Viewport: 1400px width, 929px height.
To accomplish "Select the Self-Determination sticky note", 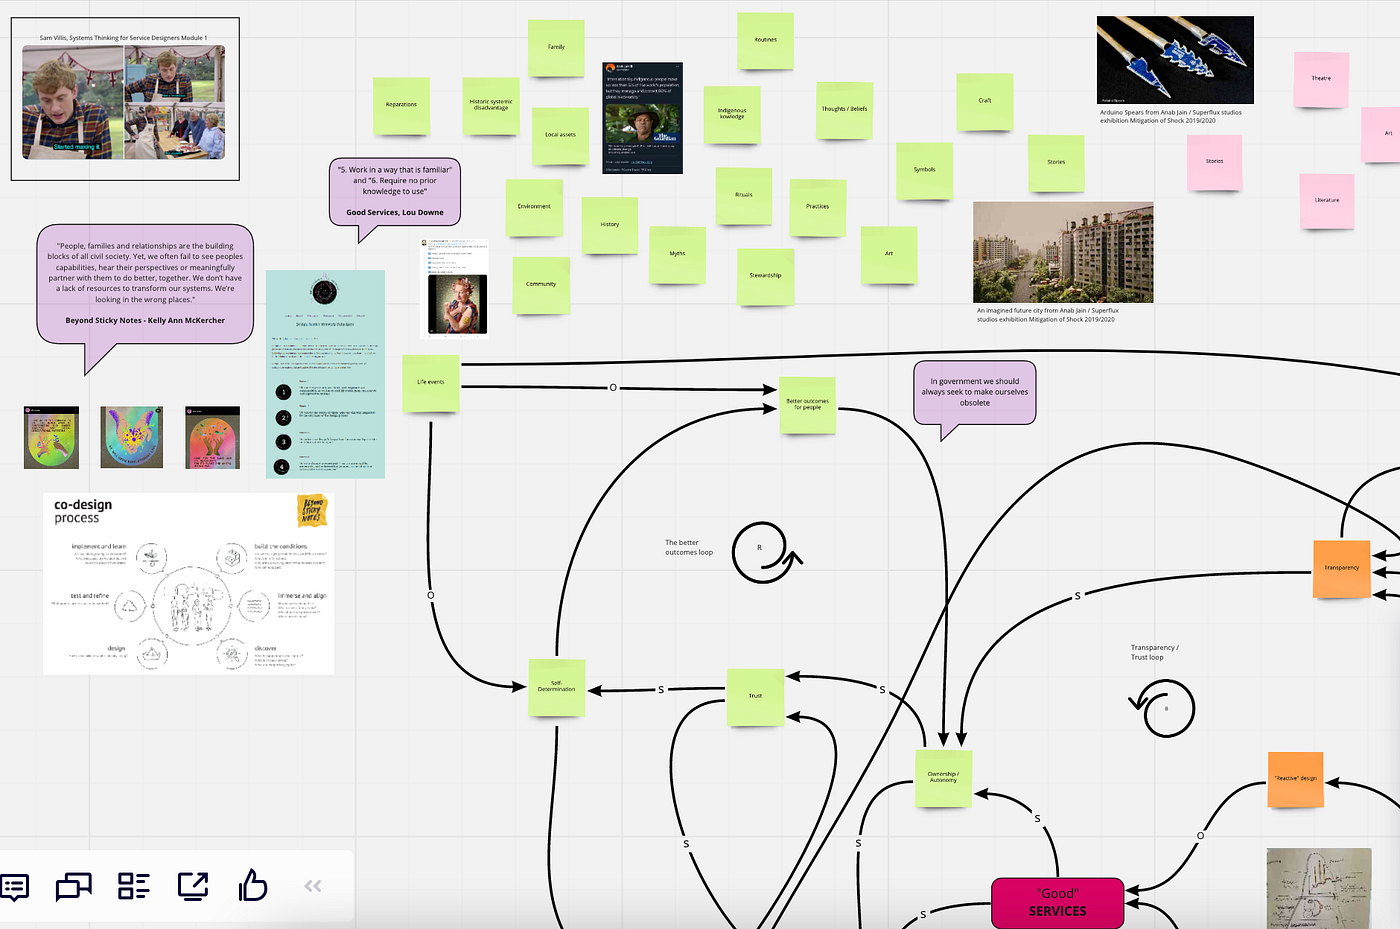I will tap(556, 687).
